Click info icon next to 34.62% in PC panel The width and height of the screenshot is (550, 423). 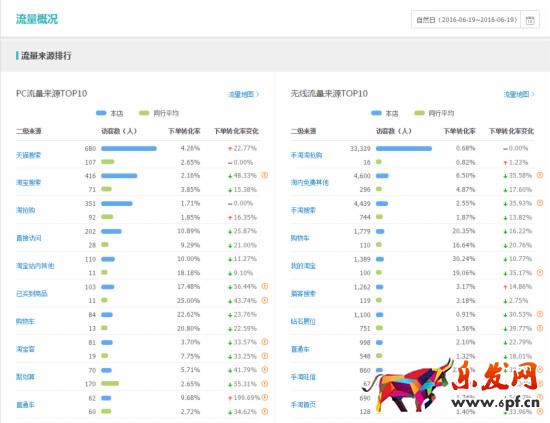coord(265,411)
